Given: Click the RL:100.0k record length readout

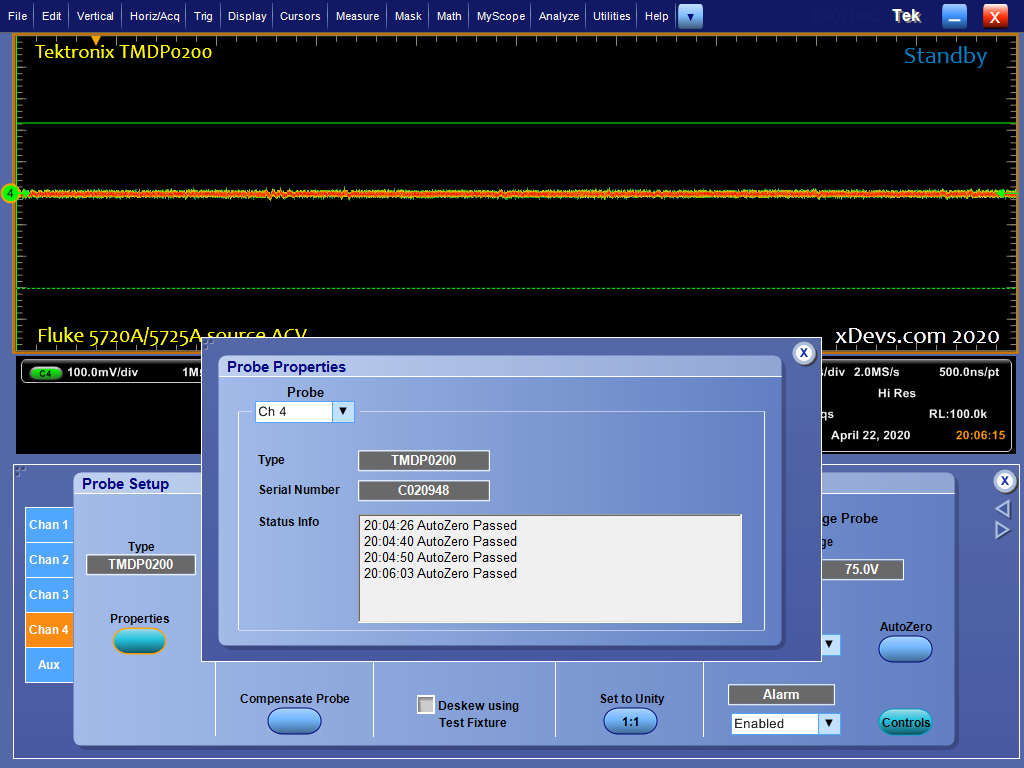Looking at the screenshot, I should click(x=958, y=414).
